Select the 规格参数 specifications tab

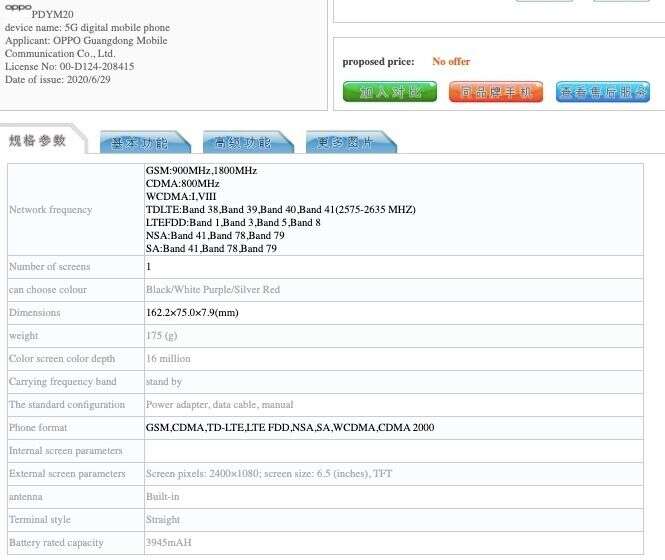(x=39, y=141)
